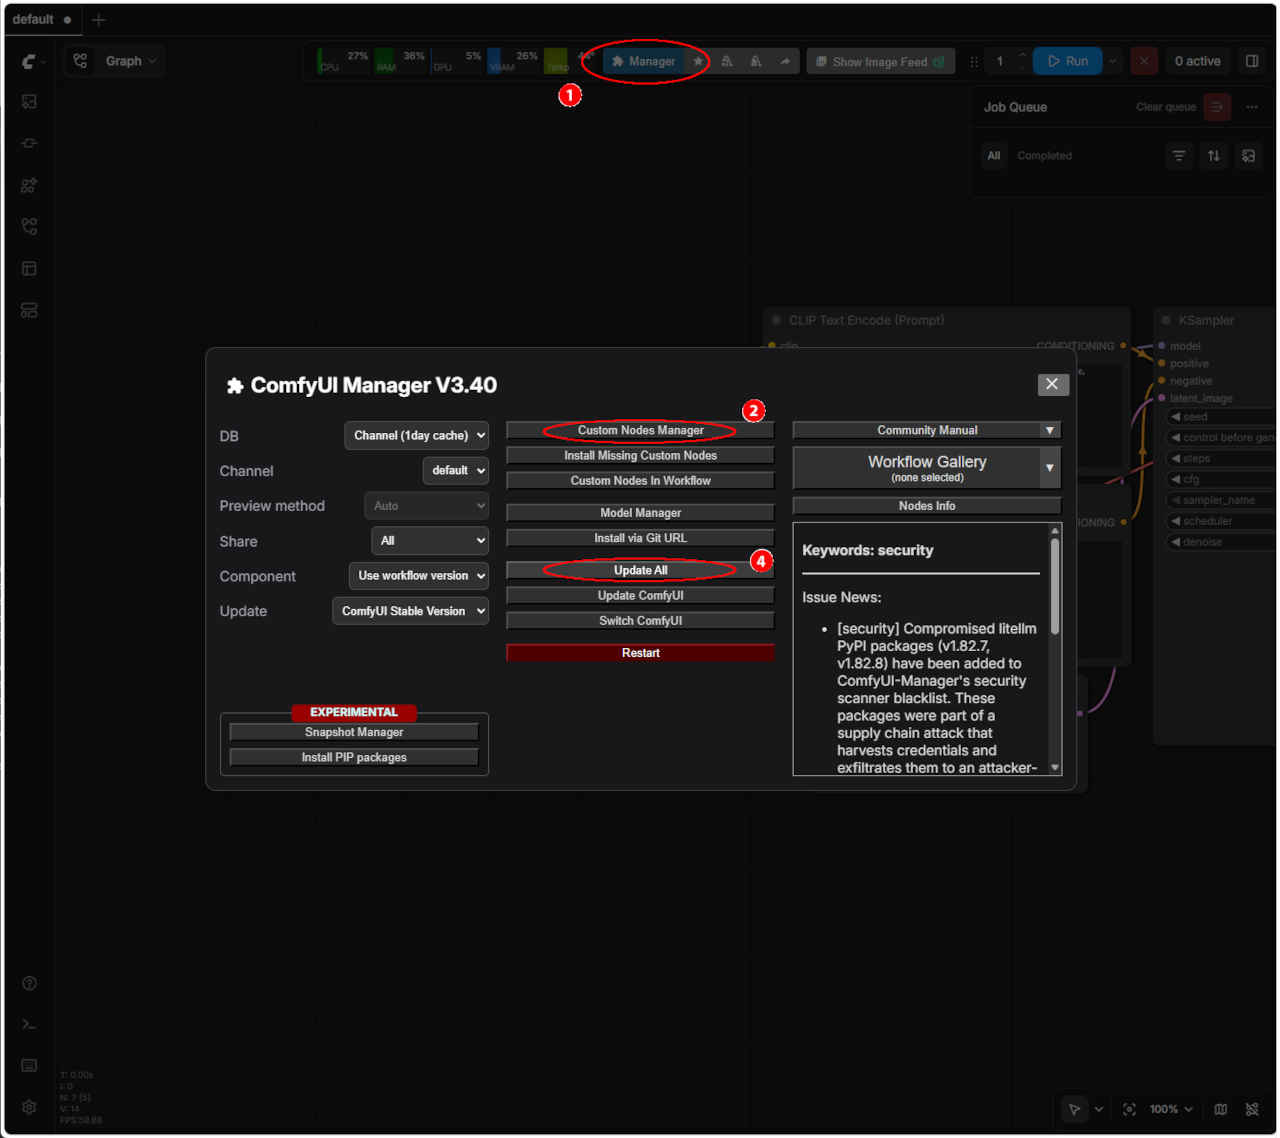The width and height of the screenshot is (1280, 1138).
Task: Open the assets panel in left sidebar
Action: (29, 102)
